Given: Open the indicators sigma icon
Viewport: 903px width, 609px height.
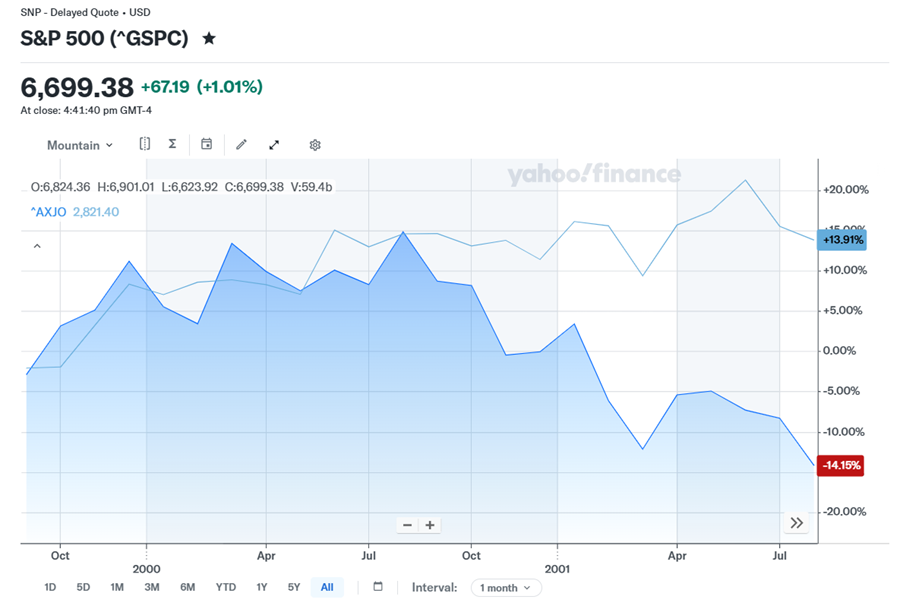Looking at the screenshot, I should (x=172, y=144).
